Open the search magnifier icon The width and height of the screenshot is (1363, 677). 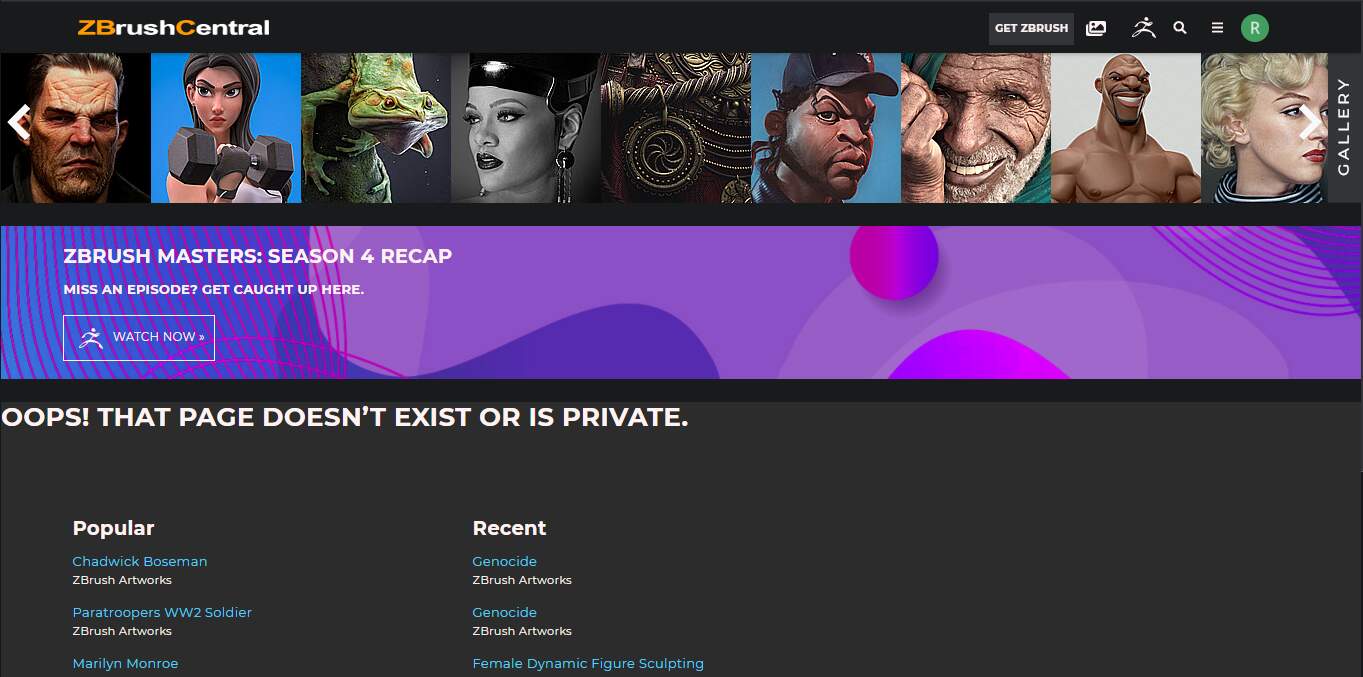1180,28
